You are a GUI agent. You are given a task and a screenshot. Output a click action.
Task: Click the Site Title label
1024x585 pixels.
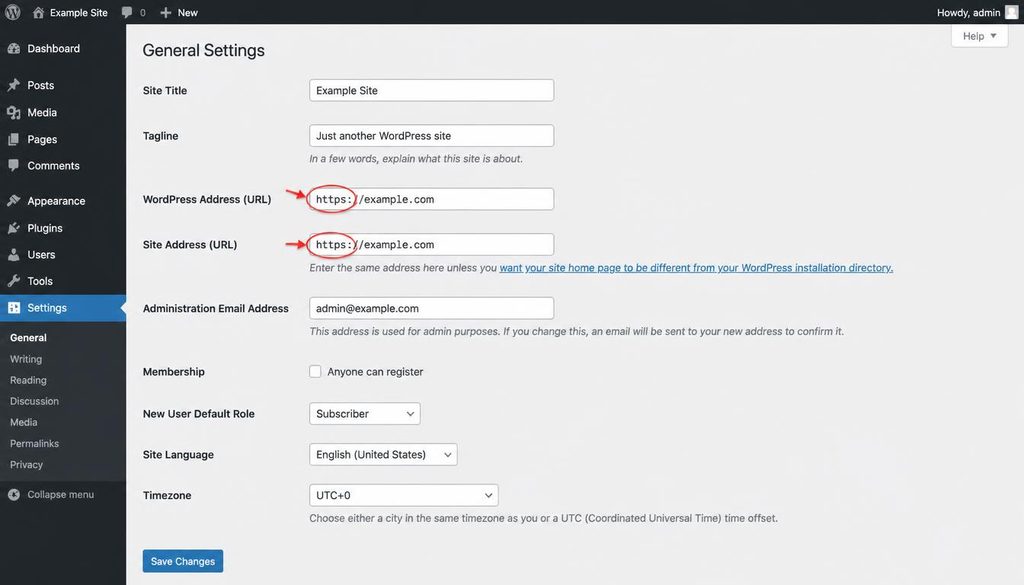pos(165,90)
